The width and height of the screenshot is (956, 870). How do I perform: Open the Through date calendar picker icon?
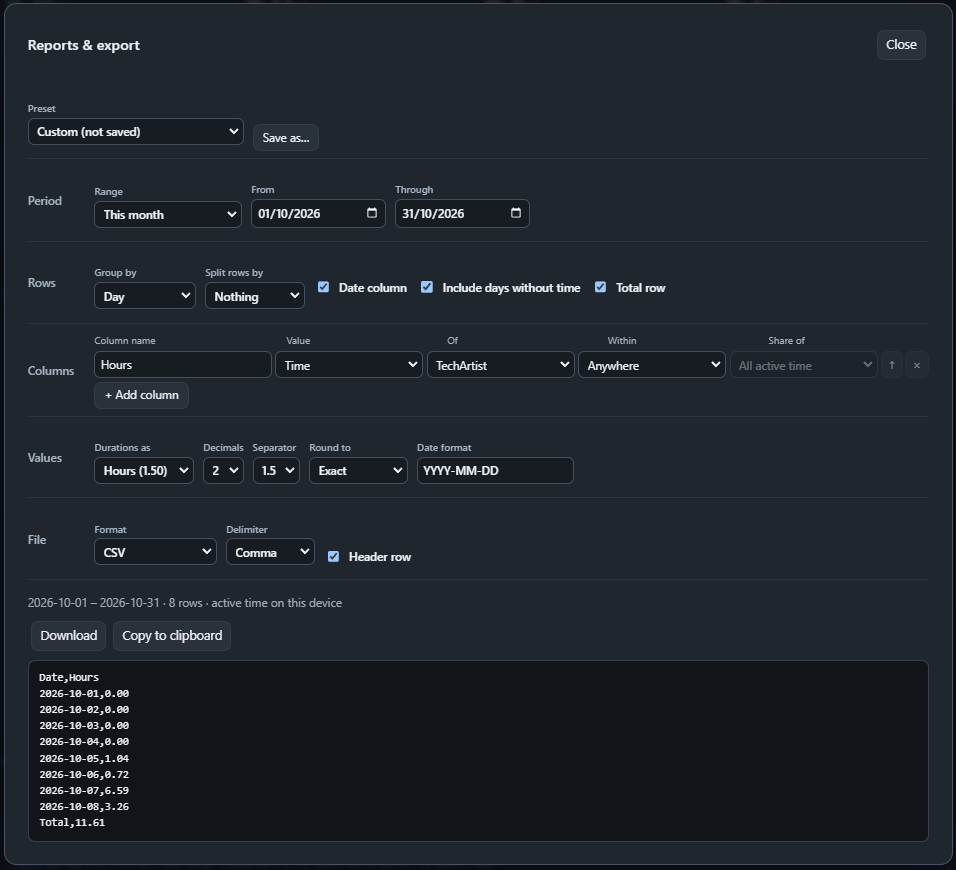[516, 213]
